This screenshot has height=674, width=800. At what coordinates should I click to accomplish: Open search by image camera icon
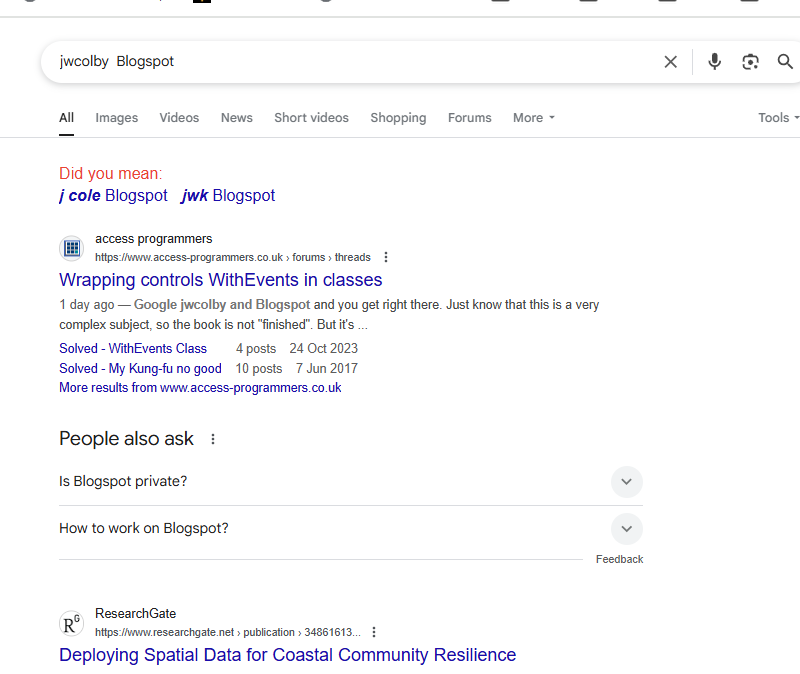[x=750, y=62]
